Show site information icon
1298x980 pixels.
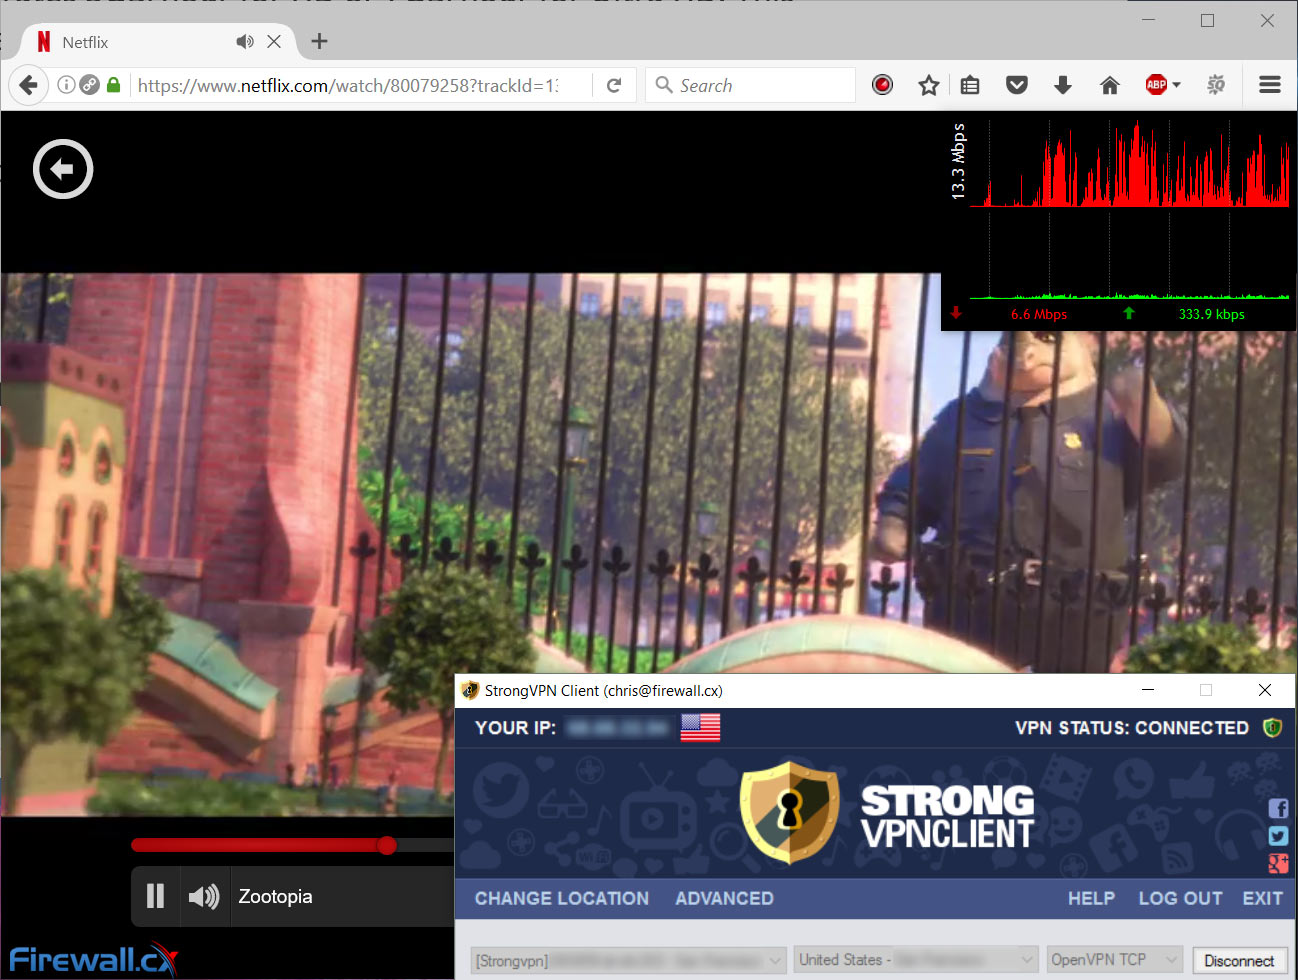click(x=66, y=85)
